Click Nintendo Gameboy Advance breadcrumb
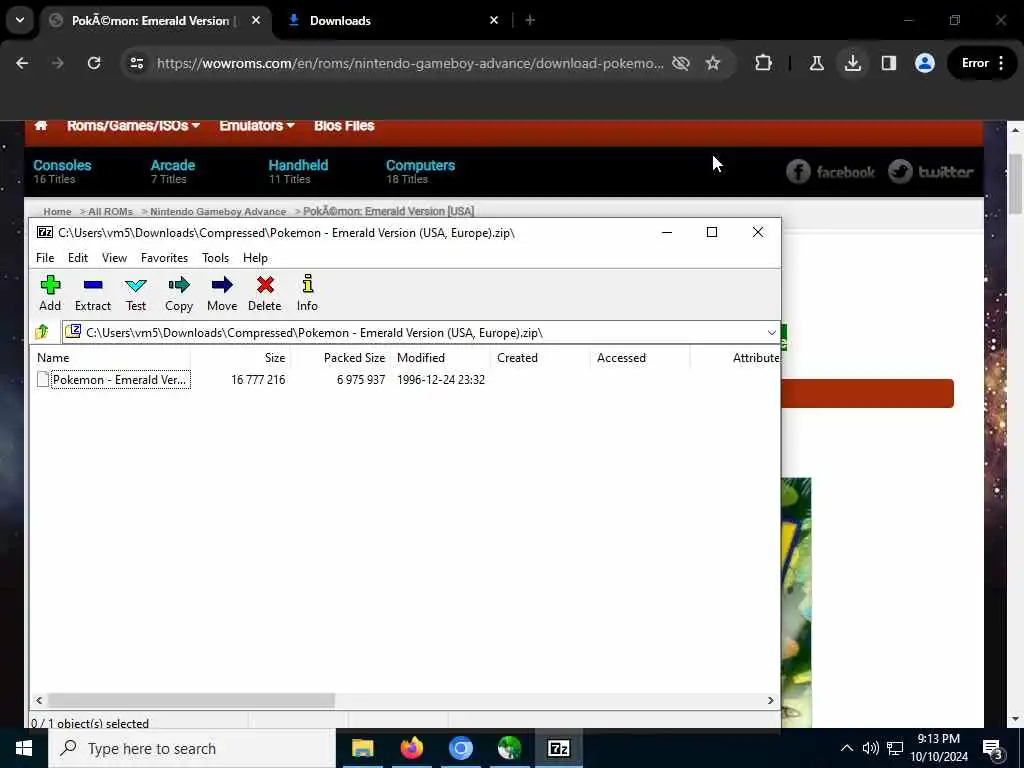 tap(218, 212)
